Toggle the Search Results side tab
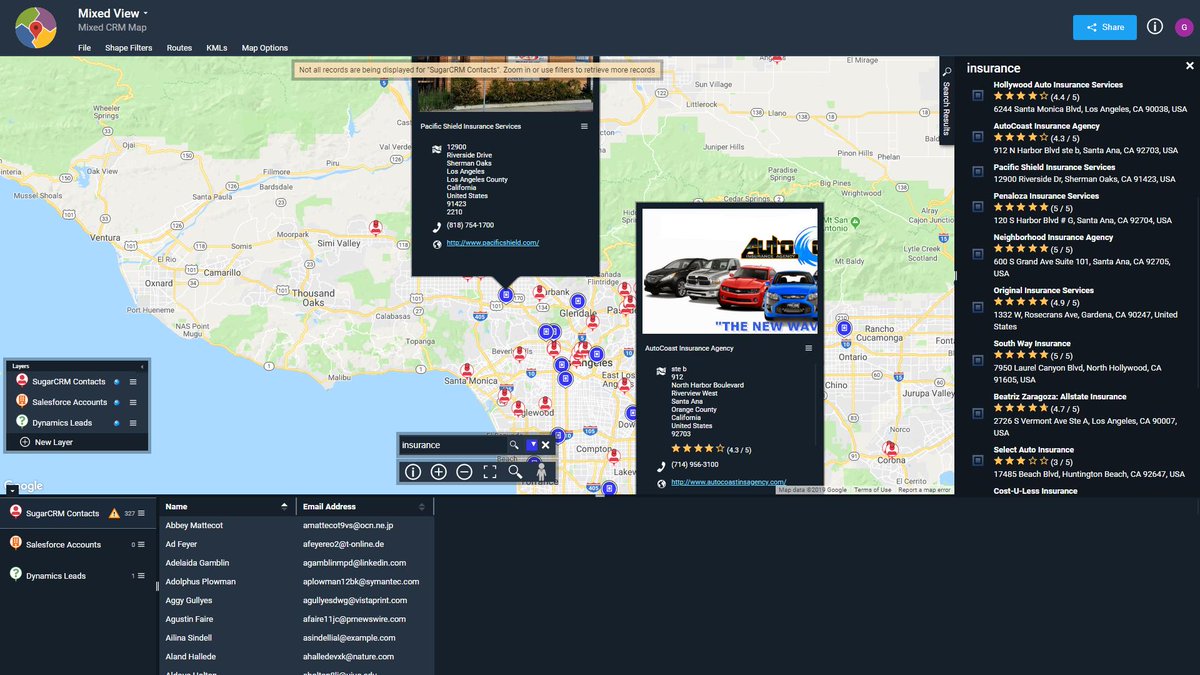The width and height of the screenshot is (1200, 675). pyautogui.click(x=946, y=101)
